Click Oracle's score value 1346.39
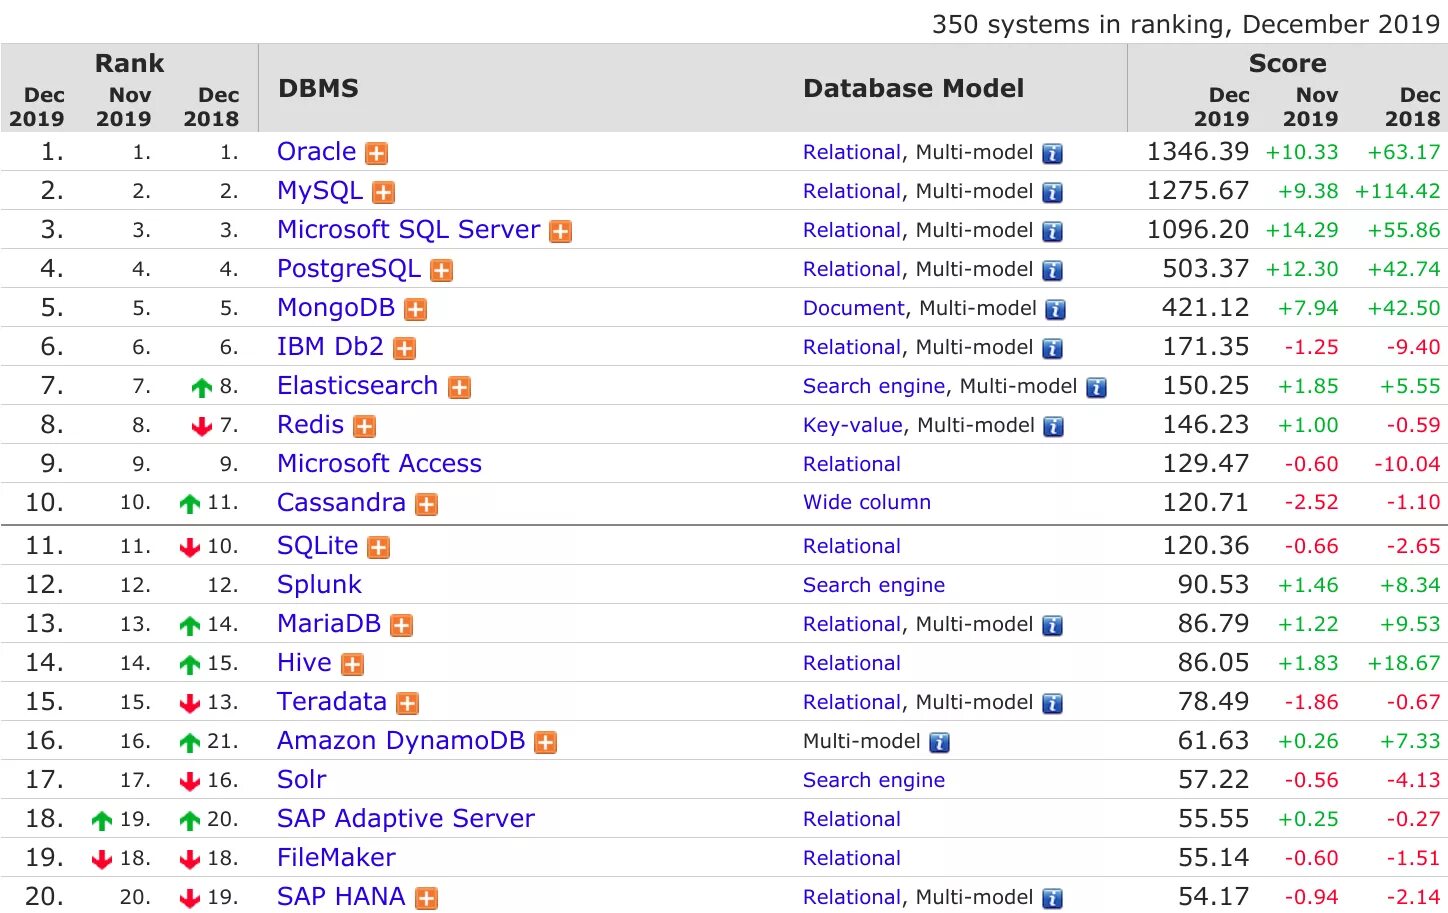This screenshot has height=913, width=1448. click(x=1198, y=152)
